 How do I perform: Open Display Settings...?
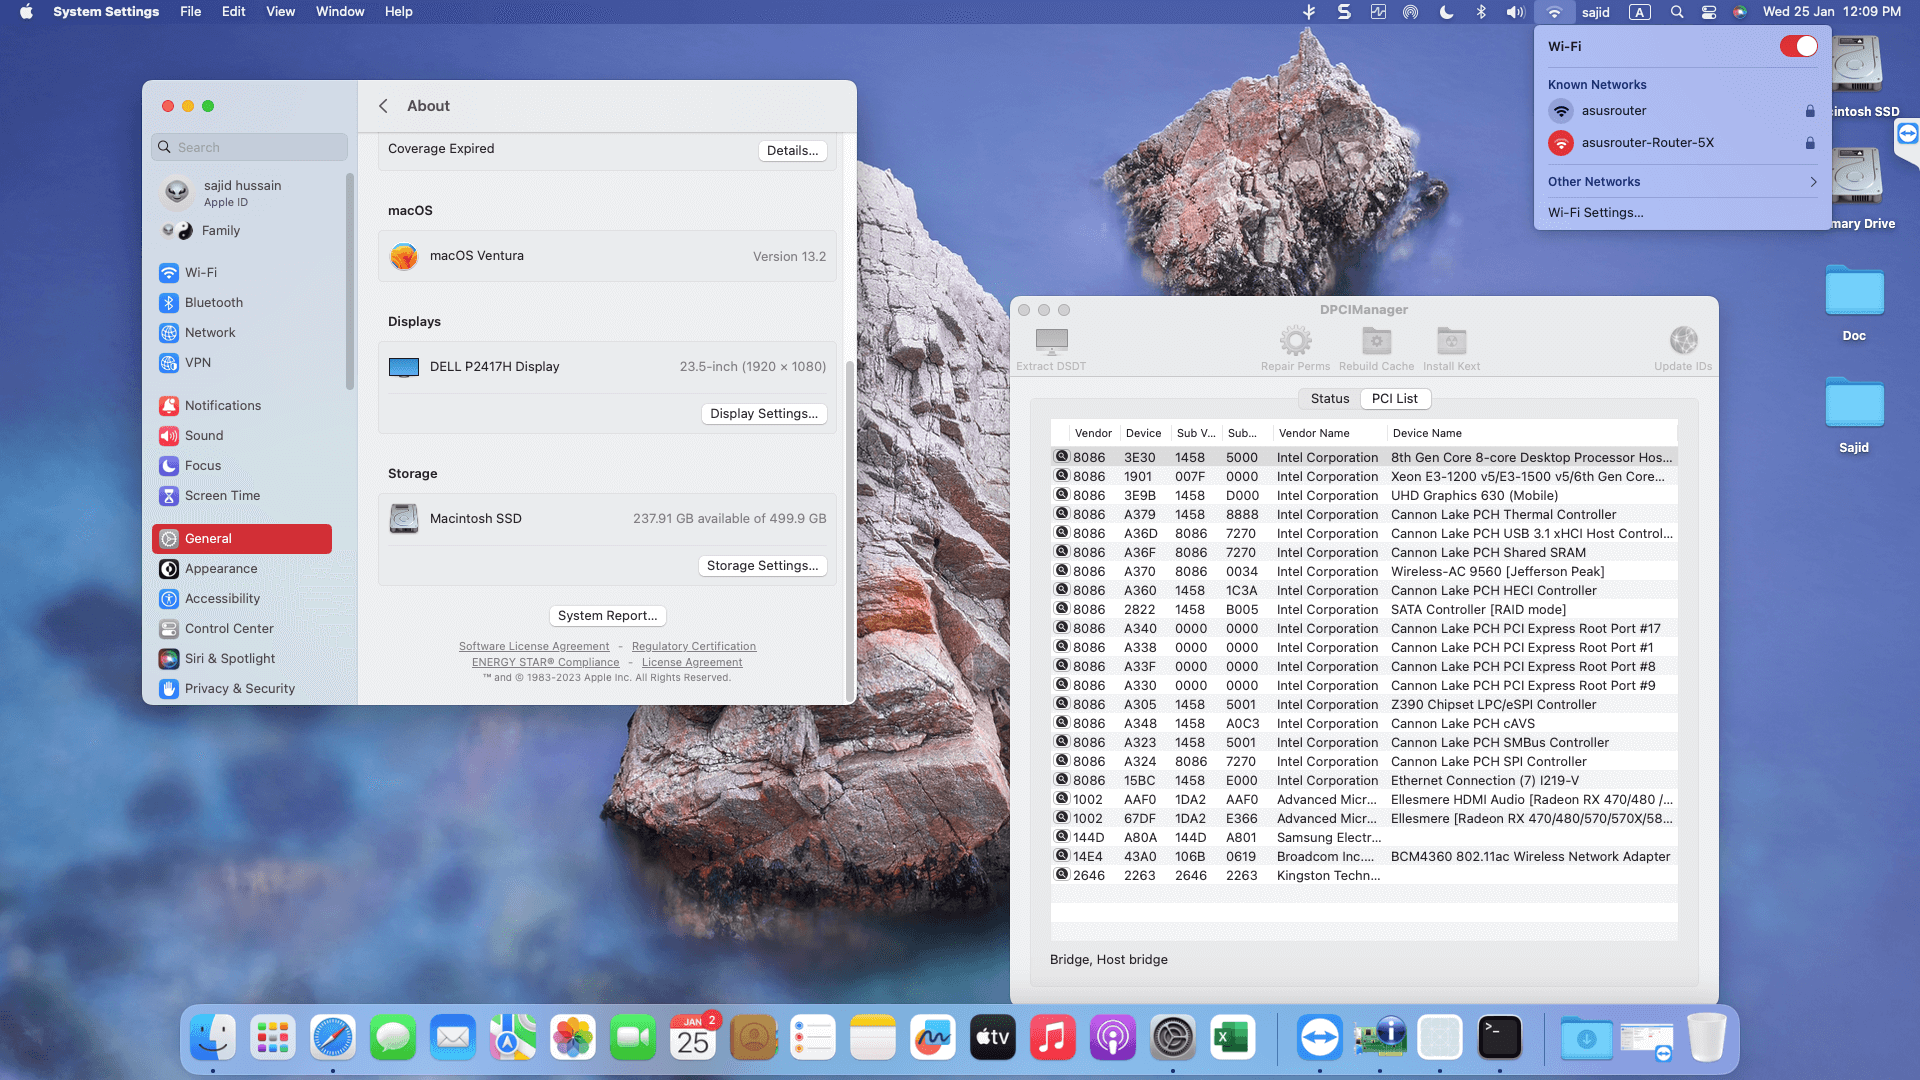tap(764, 413)
